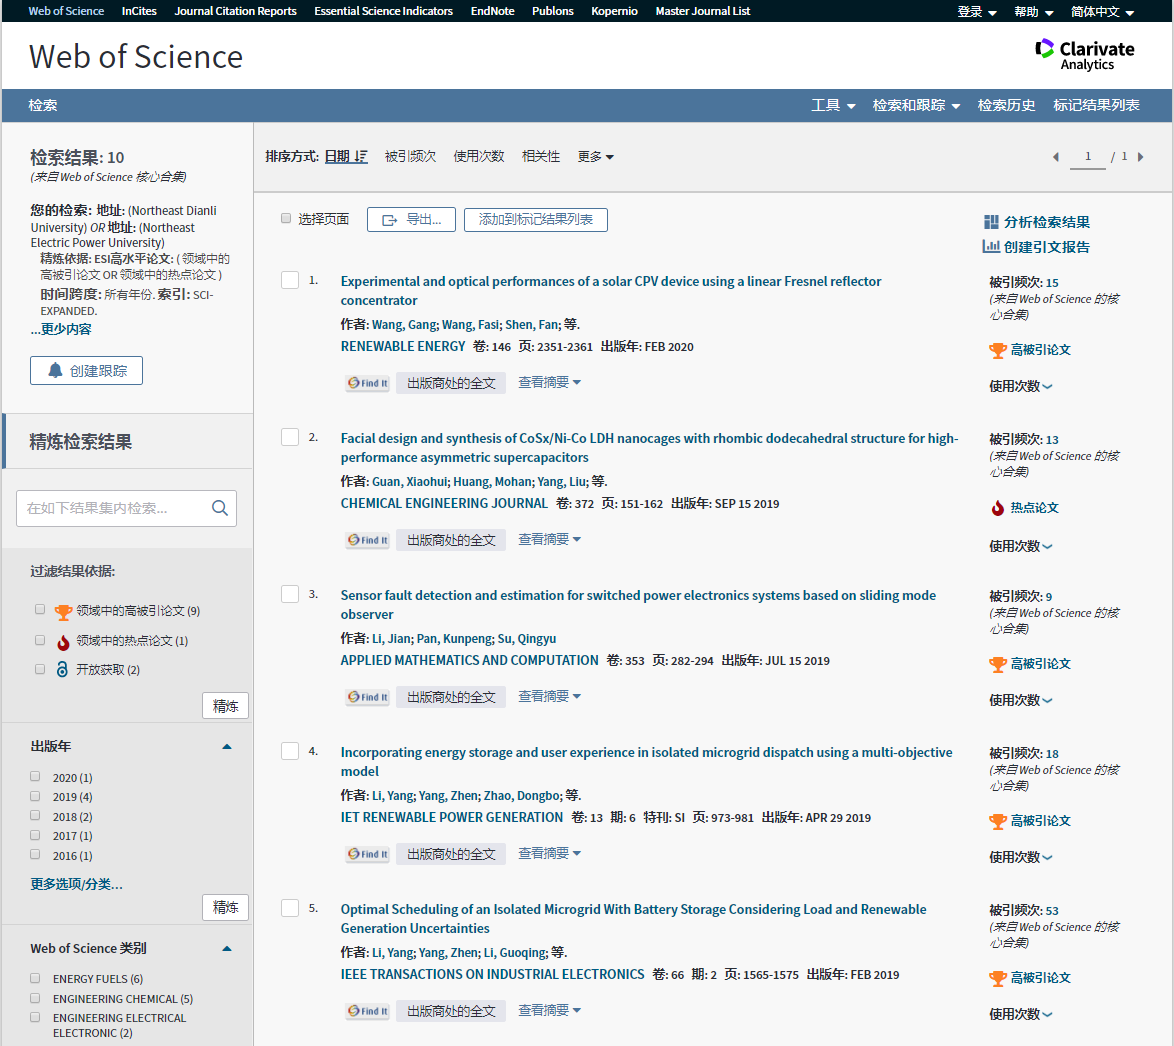The height and width of the screenshot is (1046, 1174).
Task: Check the highly cited papers filter (9)
Action: (x=40, y=609)
